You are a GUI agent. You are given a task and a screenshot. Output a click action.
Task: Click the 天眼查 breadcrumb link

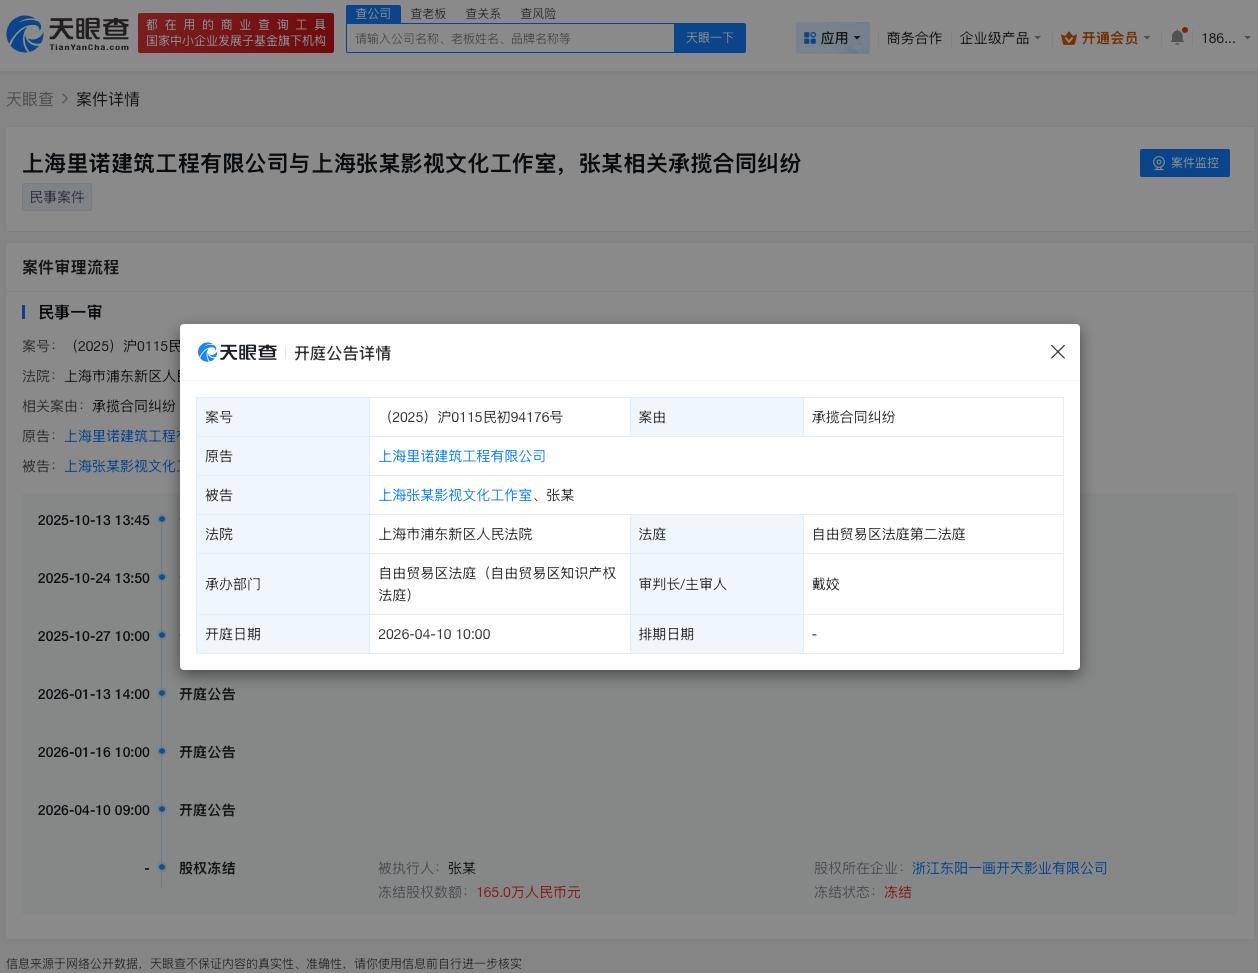pyautogui.click(x=29, y=99)
